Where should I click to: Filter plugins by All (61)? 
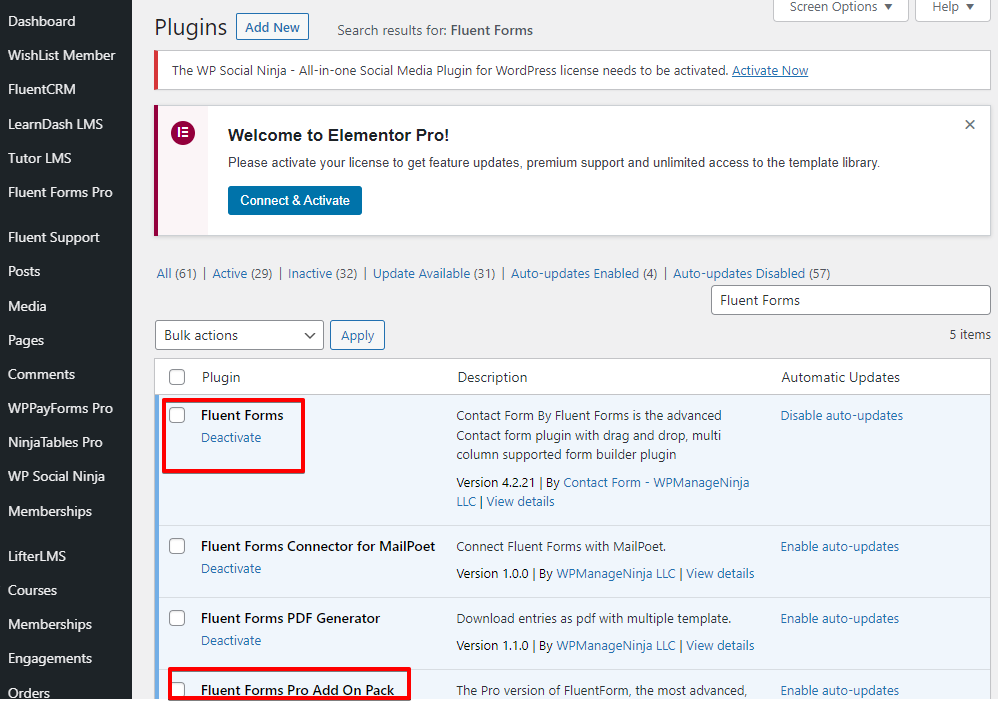(176, 274)
